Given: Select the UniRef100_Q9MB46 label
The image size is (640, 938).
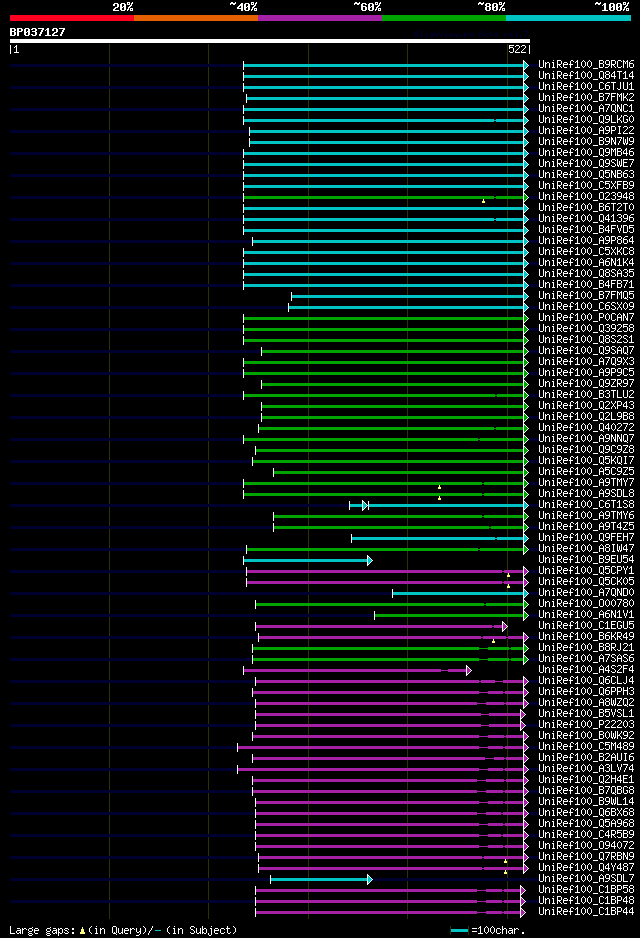Looking at the screenshot, I should point(586,153).
